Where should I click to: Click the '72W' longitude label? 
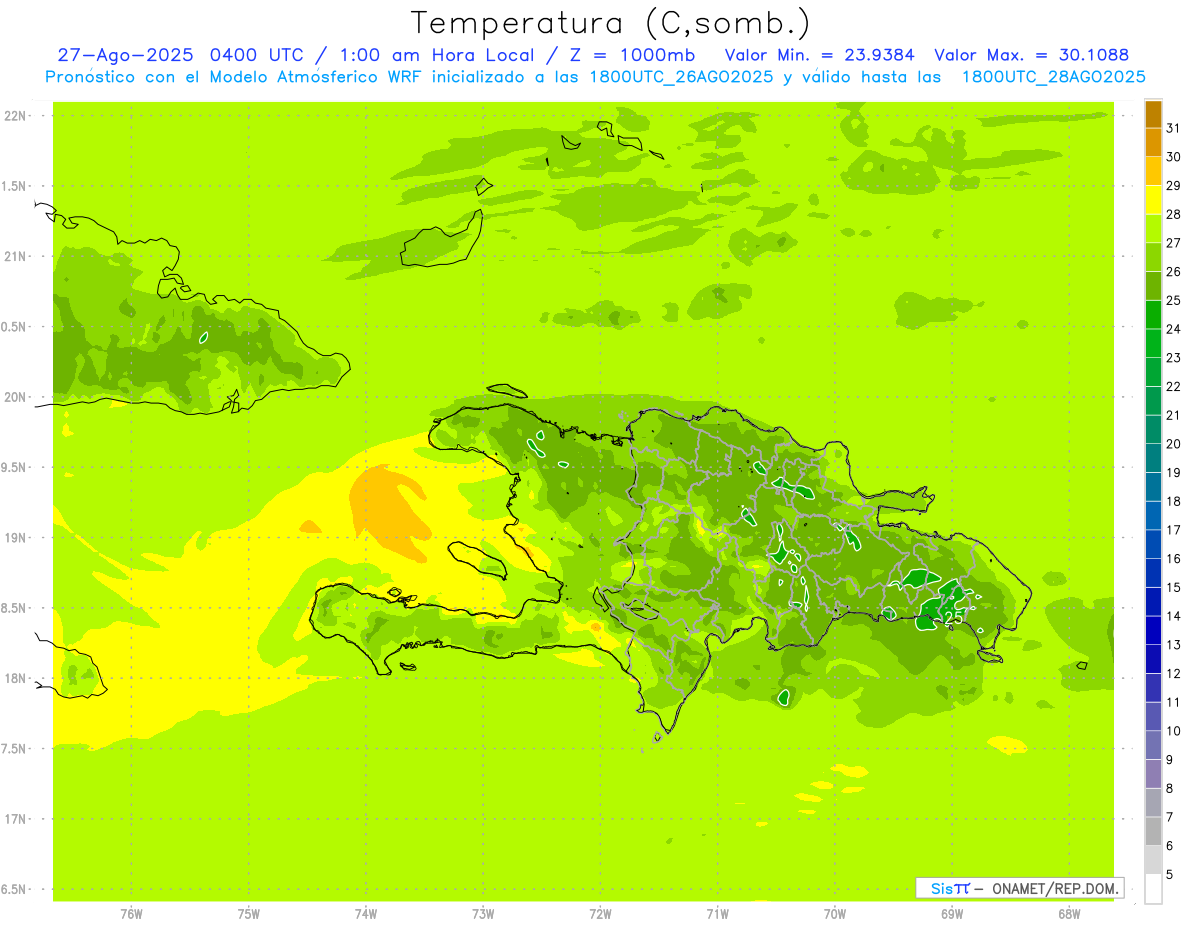(600, 914)
